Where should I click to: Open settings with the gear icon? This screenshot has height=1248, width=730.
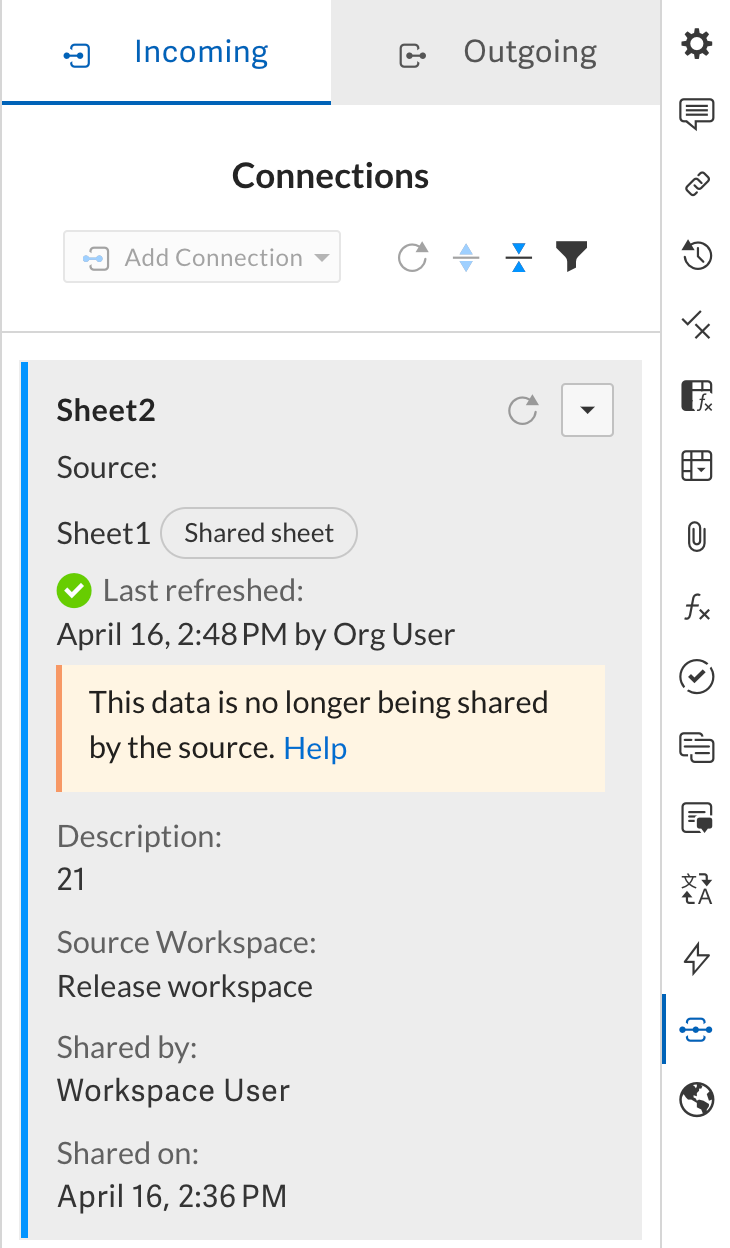tap(696, 44)
